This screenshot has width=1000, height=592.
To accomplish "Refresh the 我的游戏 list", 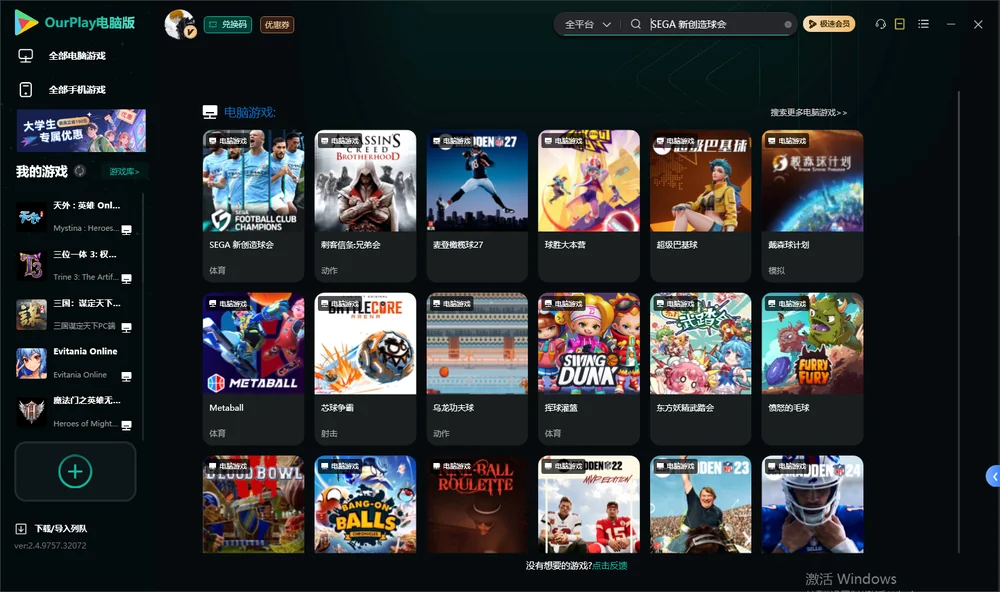I will coord(80,171).
